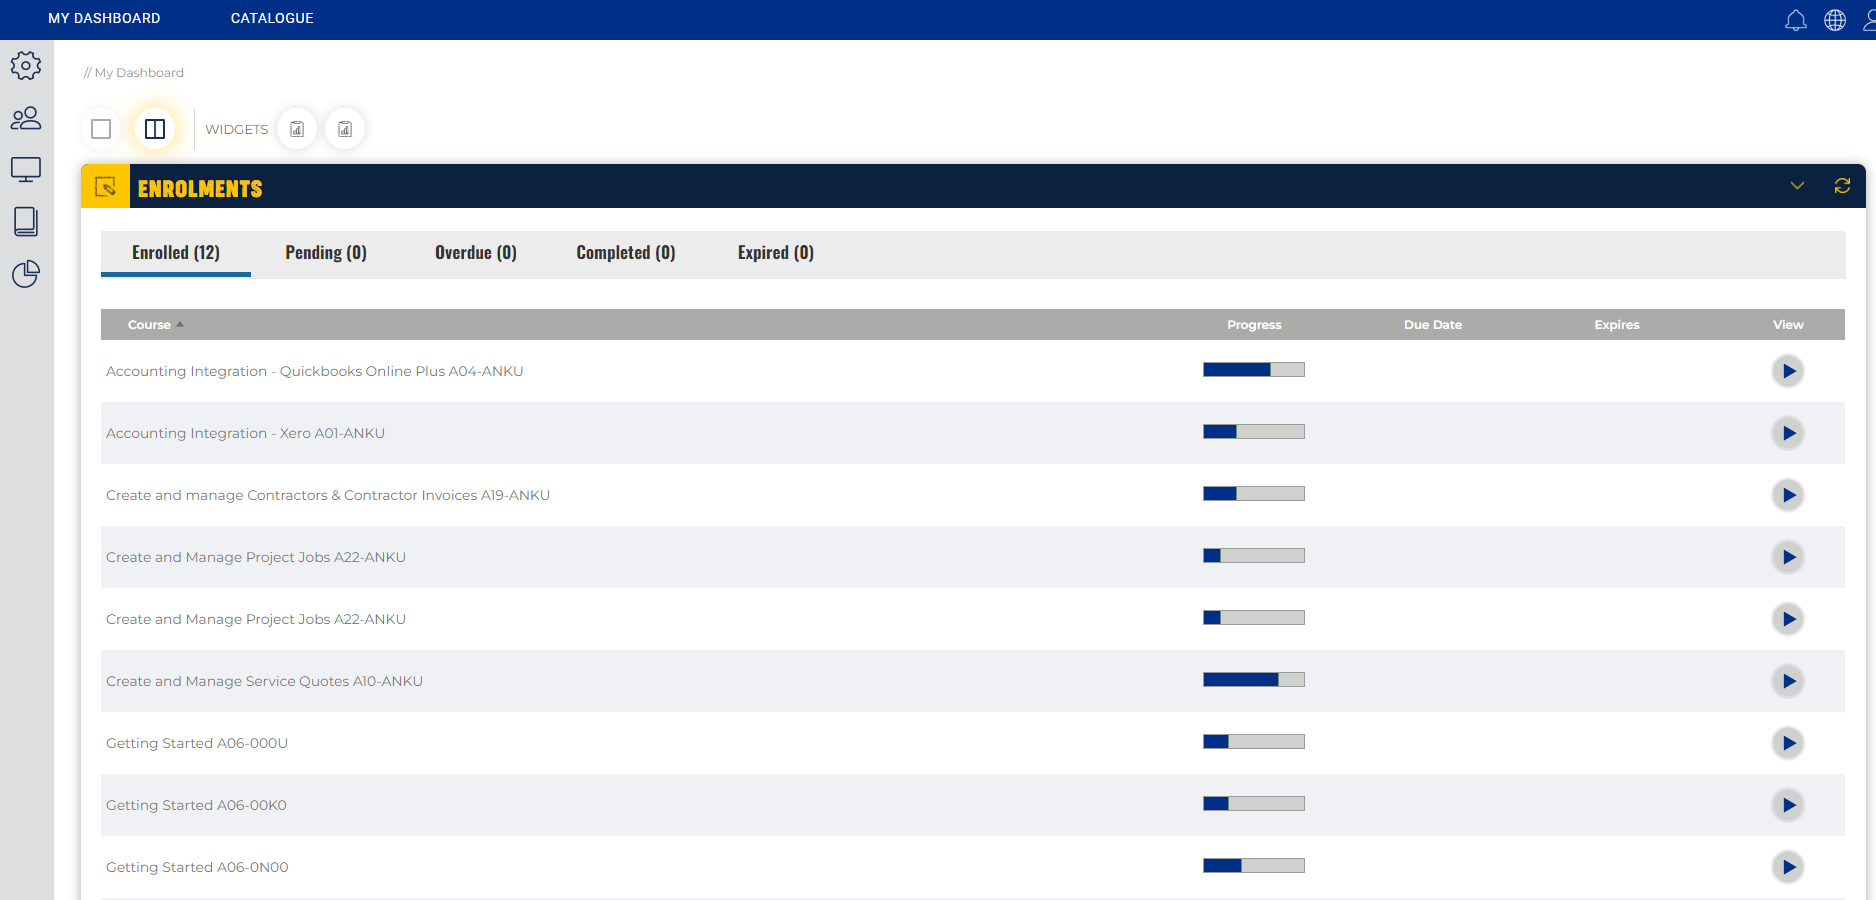Open the globe language icon

tap(1835, 20)
